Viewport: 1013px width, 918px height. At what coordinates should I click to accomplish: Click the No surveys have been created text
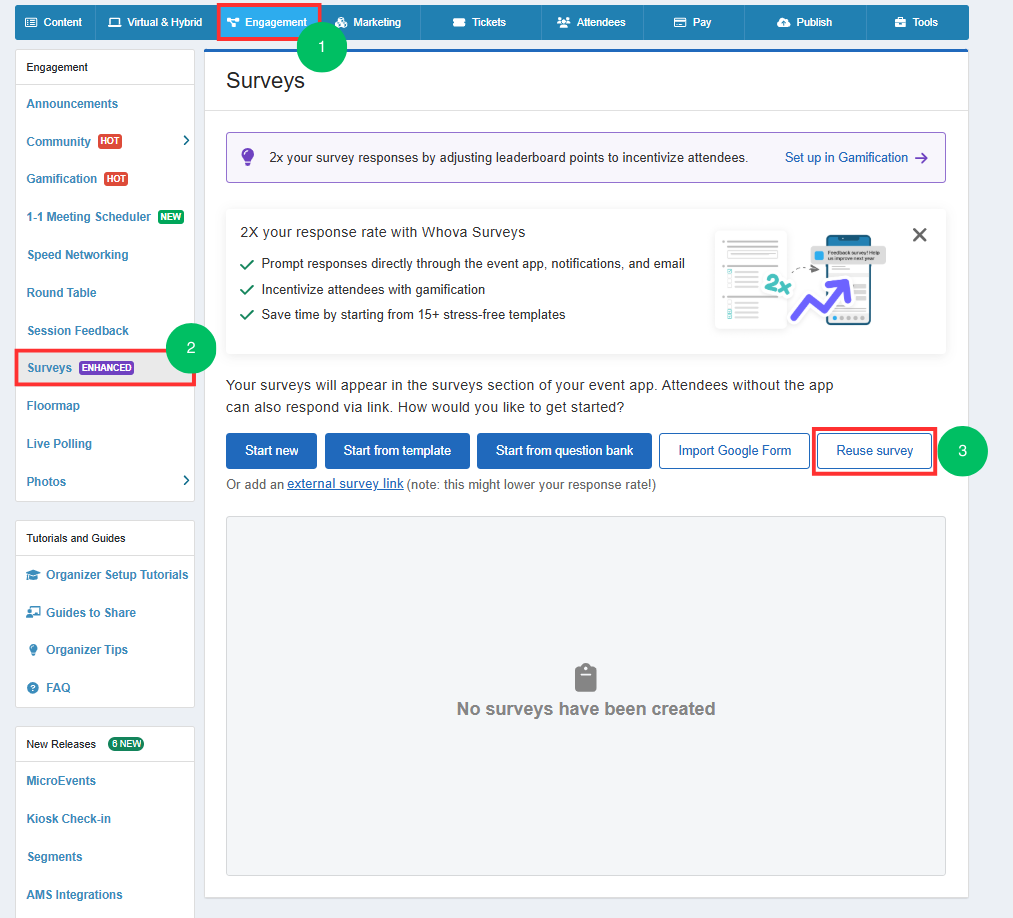586,709
